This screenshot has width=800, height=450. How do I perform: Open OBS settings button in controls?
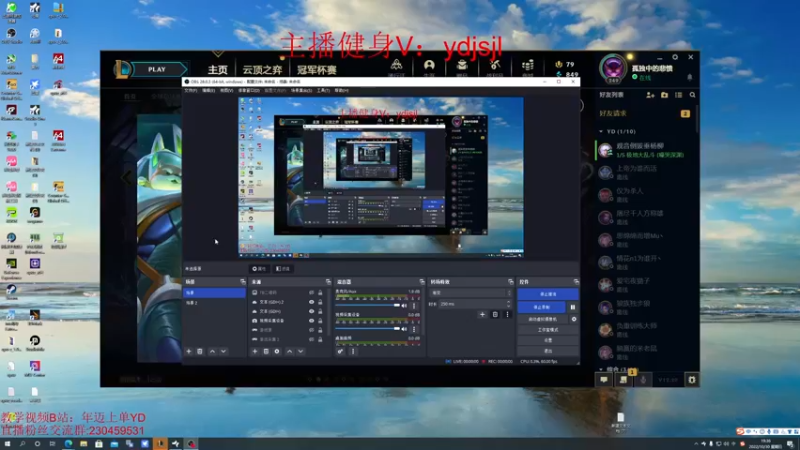pos(548,340)
